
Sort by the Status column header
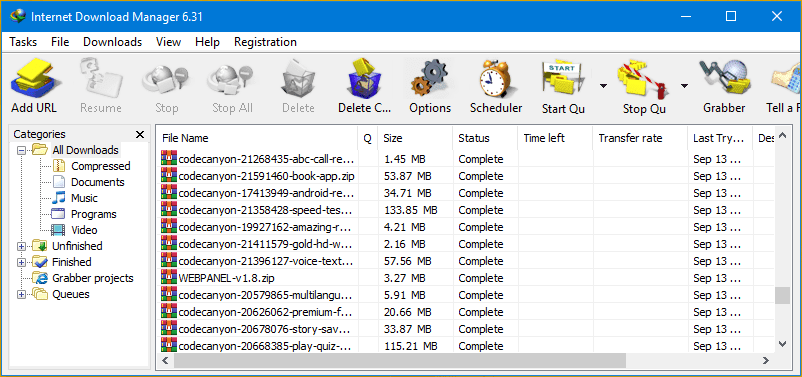coord(485,138)
